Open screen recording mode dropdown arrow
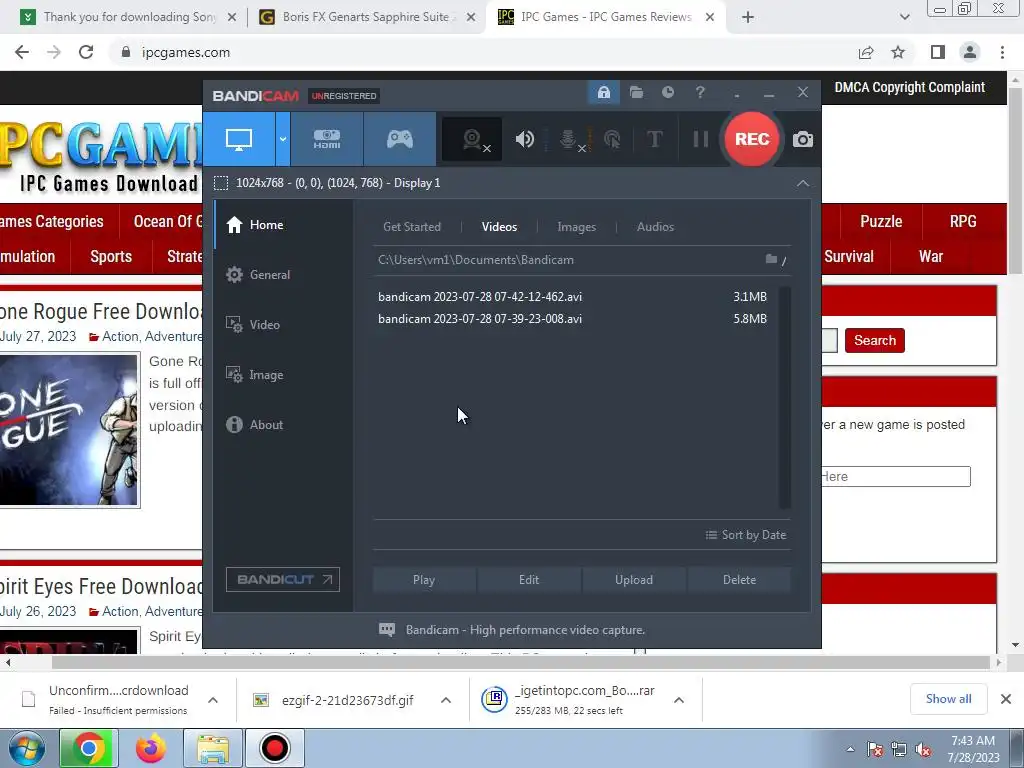This screenshot has width=1024, height=768. [283, 139]
